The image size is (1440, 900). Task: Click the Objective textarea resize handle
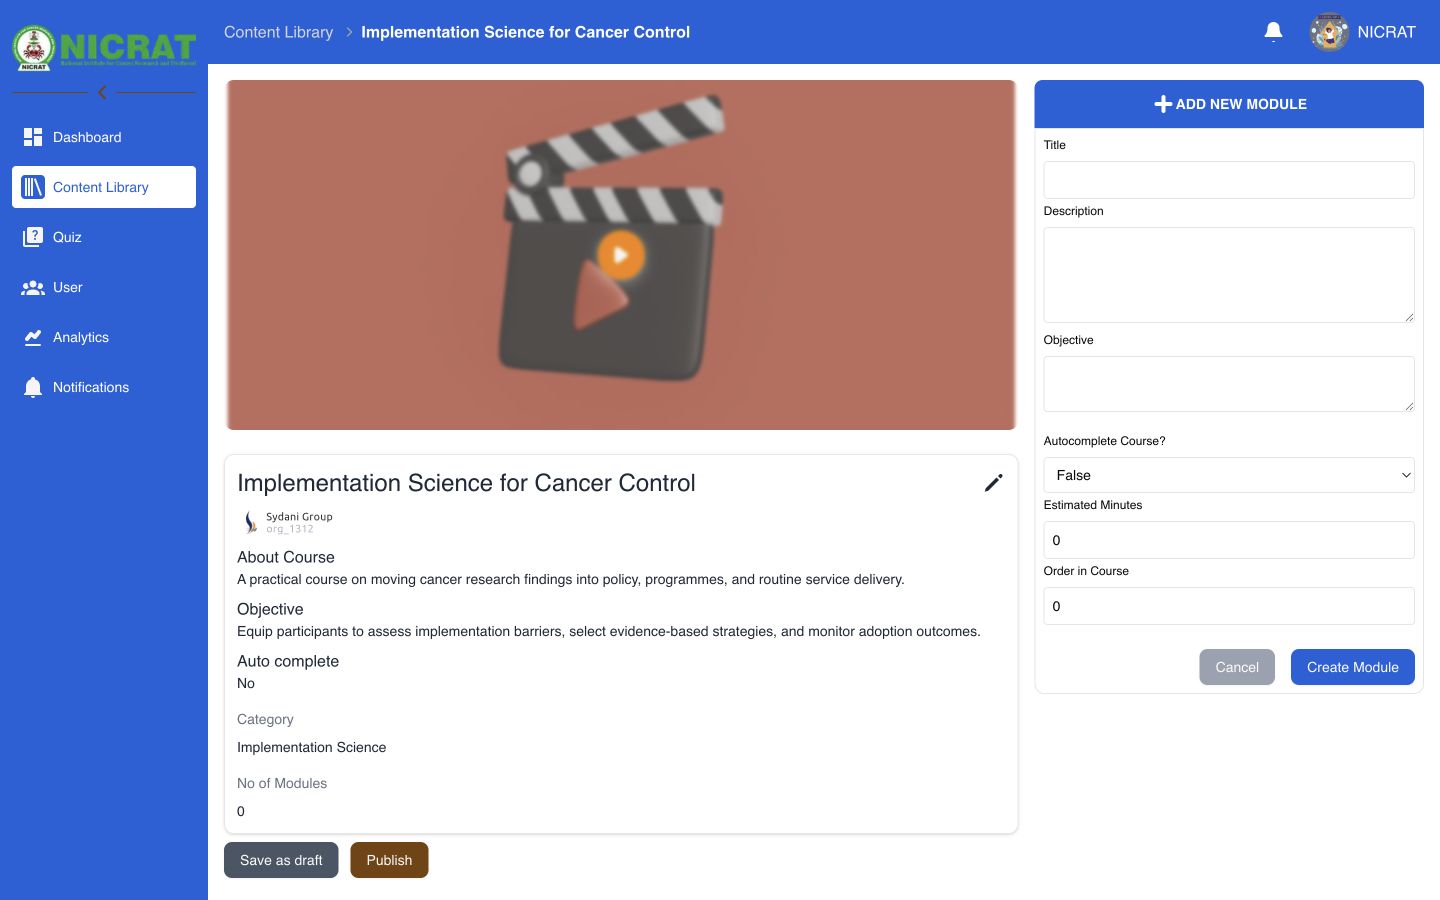tap(1409, 406)
